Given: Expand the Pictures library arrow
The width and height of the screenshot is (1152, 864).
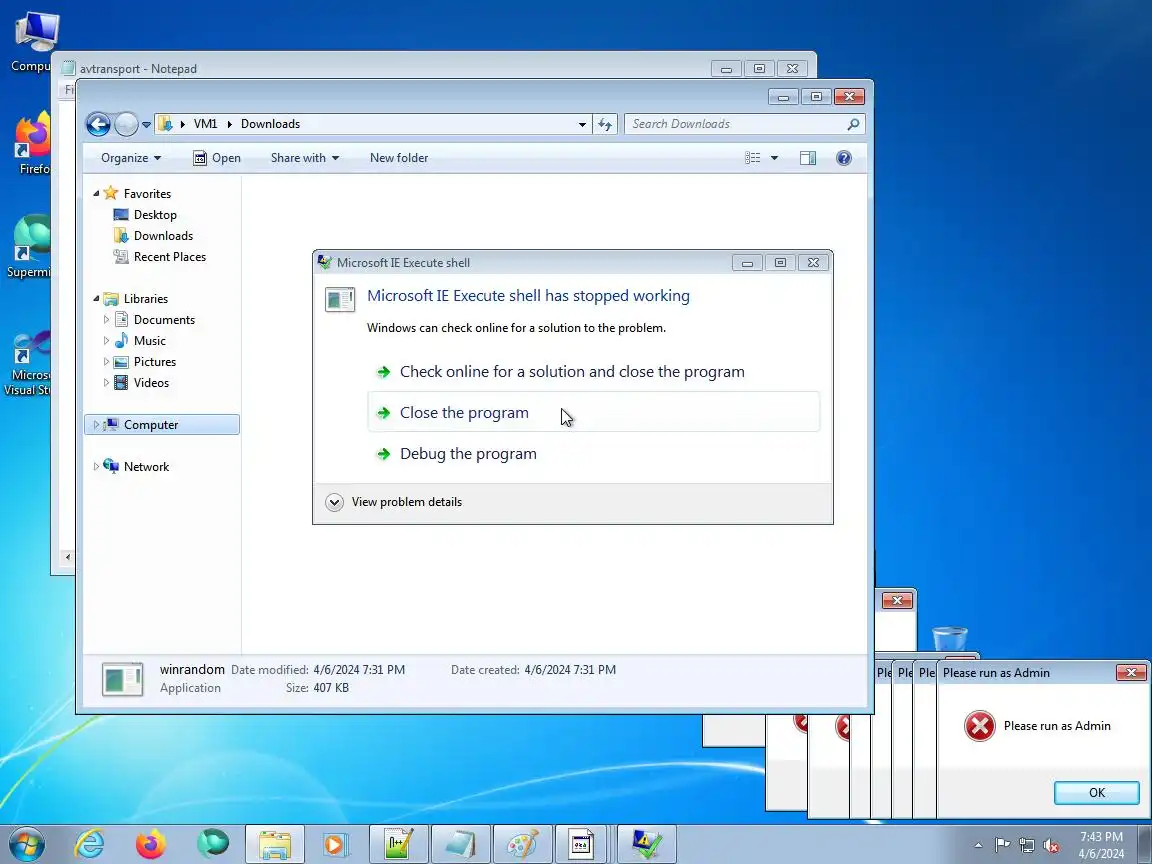Looking at the screenshot, I should pos(106,361).
